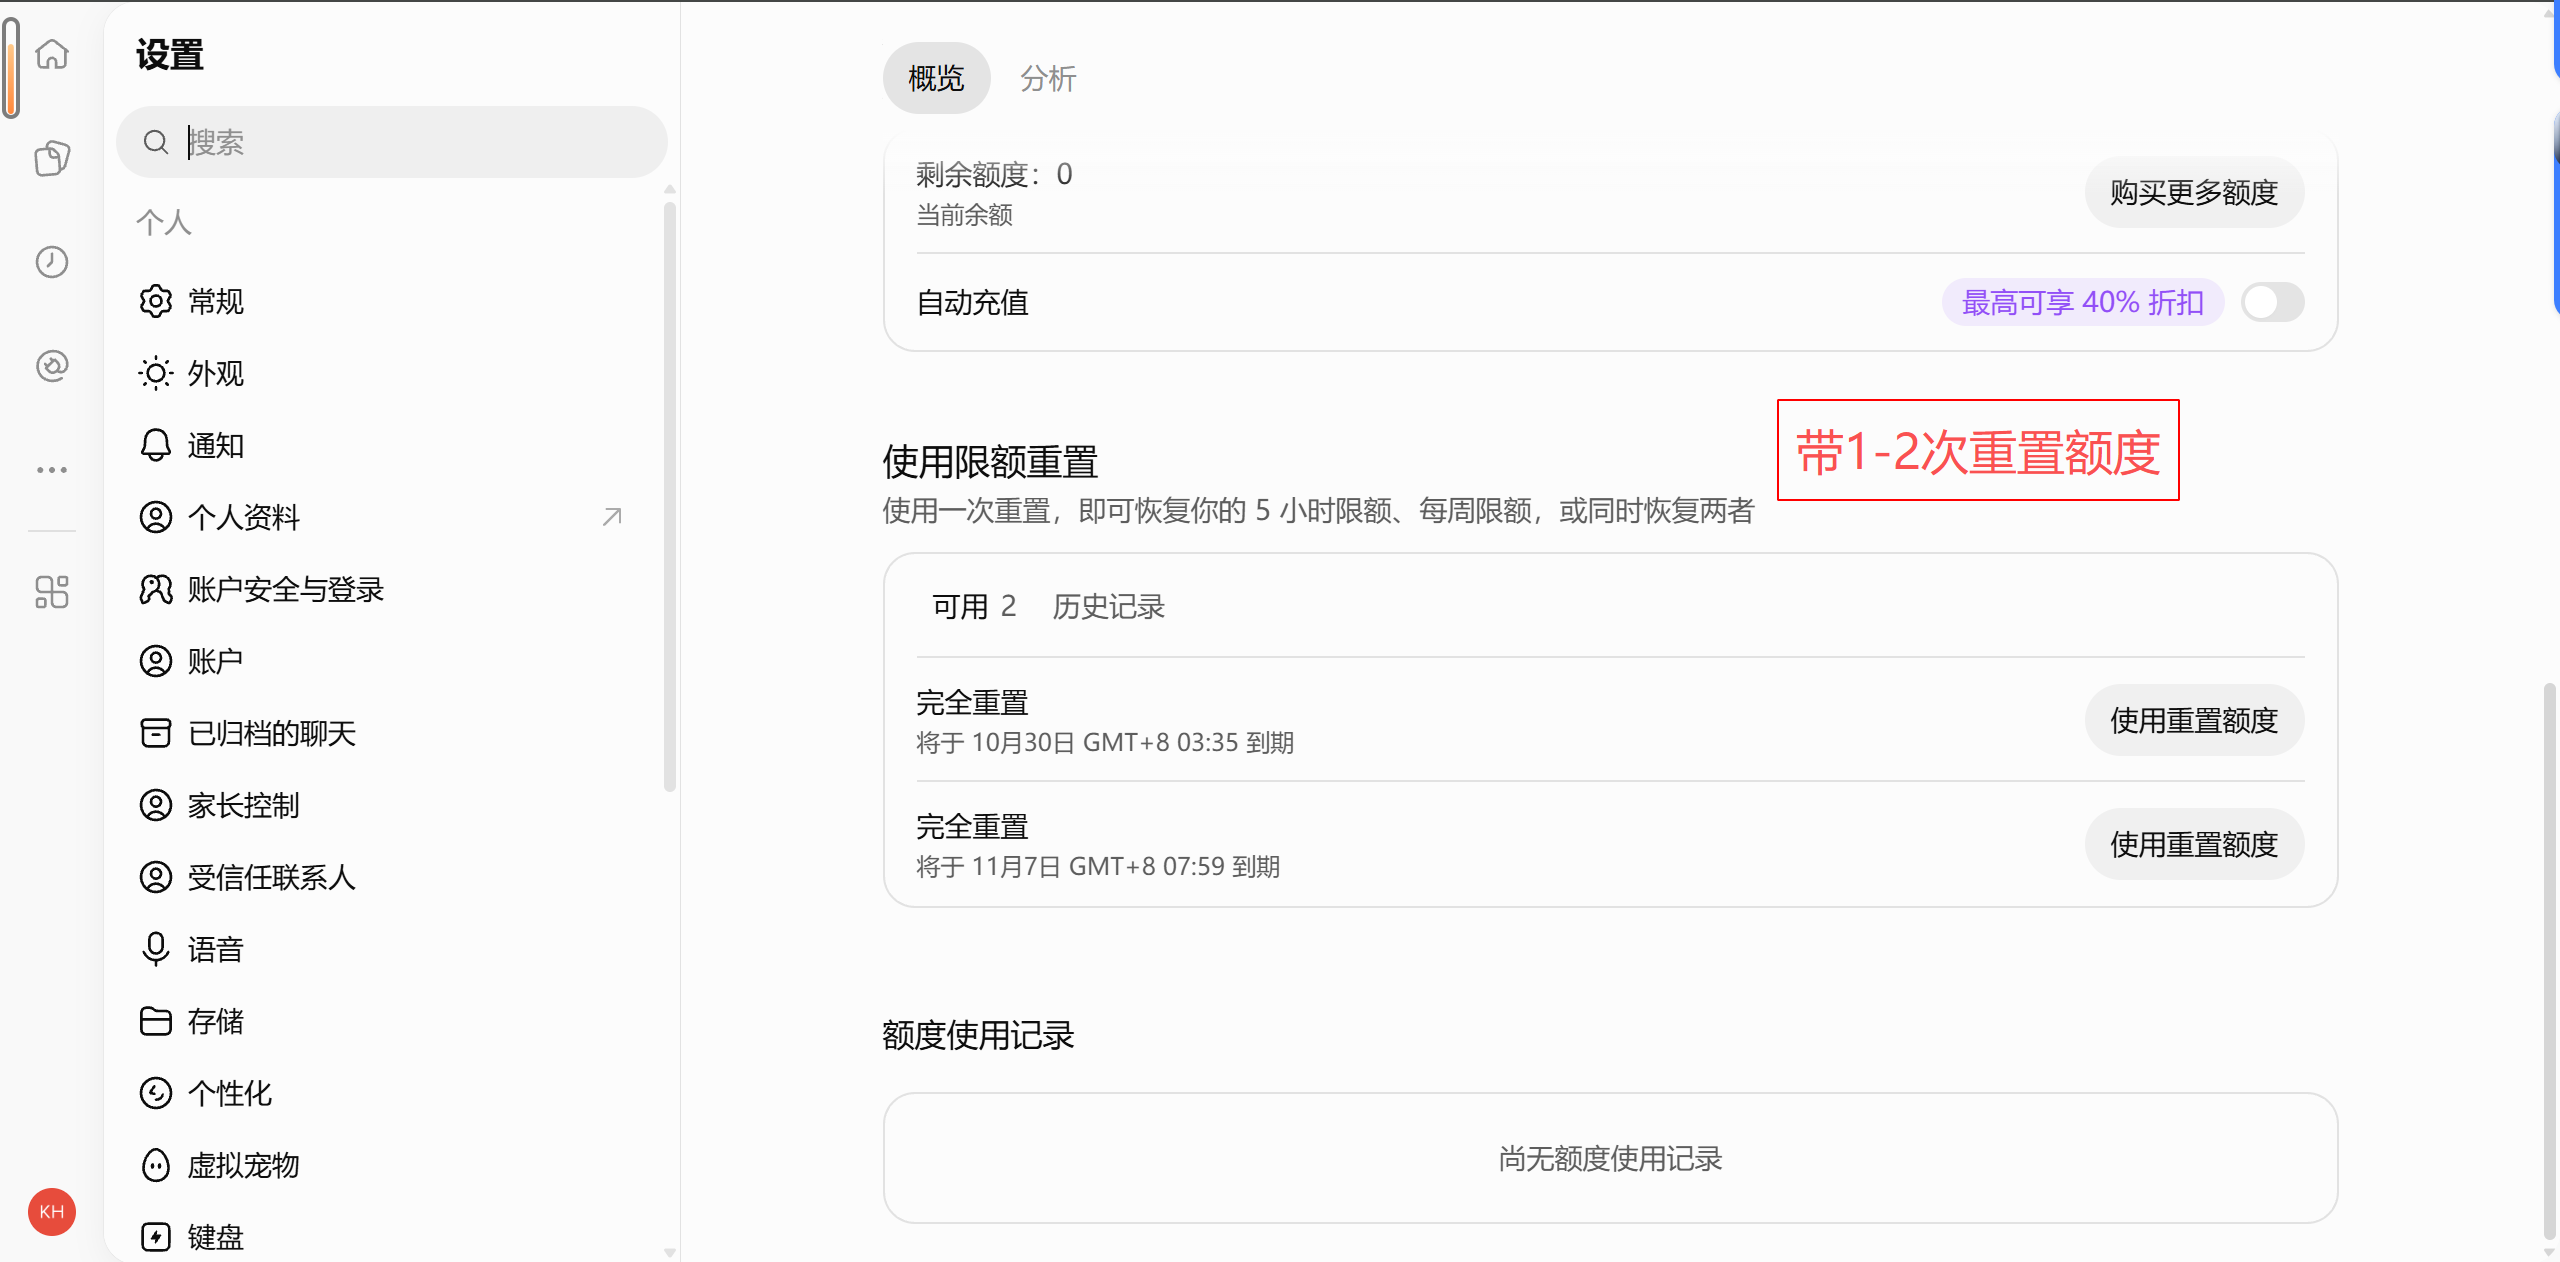
Task: Open 账户安全与登录 settings
Action: [x=390, y=589]
